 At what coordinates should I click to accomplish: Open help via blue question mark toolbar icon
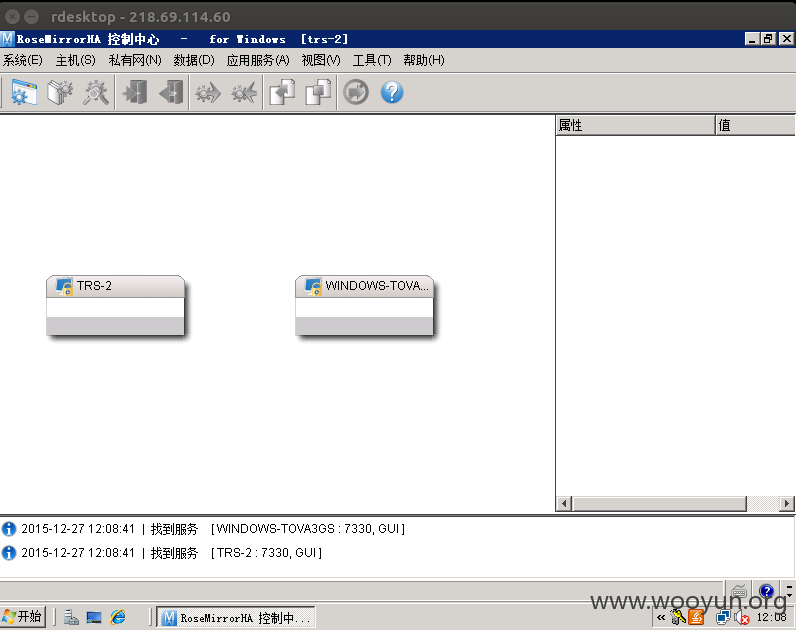pyautogui.click(x=392, y=92)
